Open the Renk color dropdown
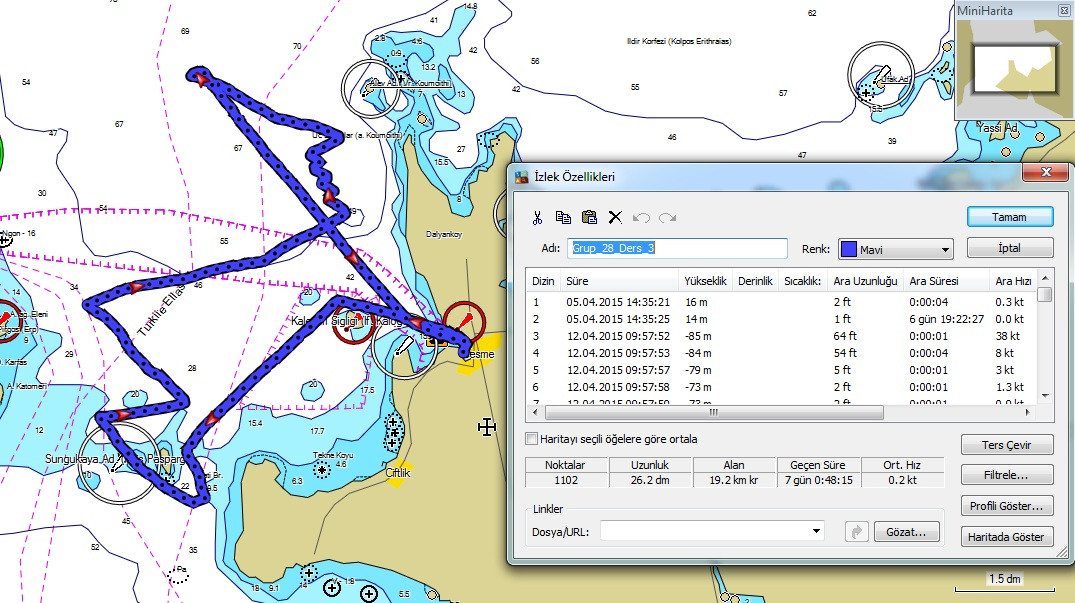 tap(945, 249)
